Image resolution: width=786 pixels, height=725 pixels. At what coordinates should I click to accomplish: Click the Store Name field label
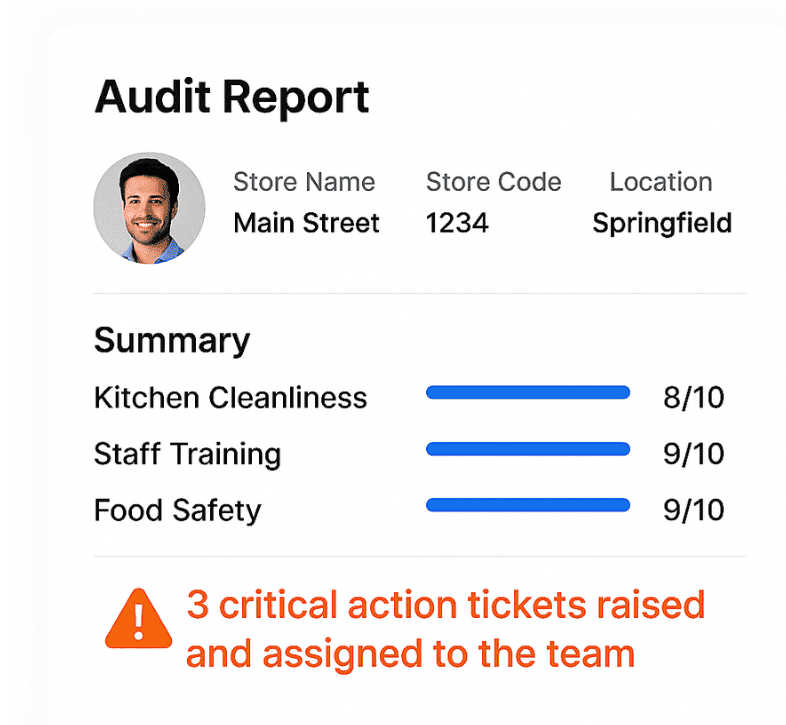(304, 182)
